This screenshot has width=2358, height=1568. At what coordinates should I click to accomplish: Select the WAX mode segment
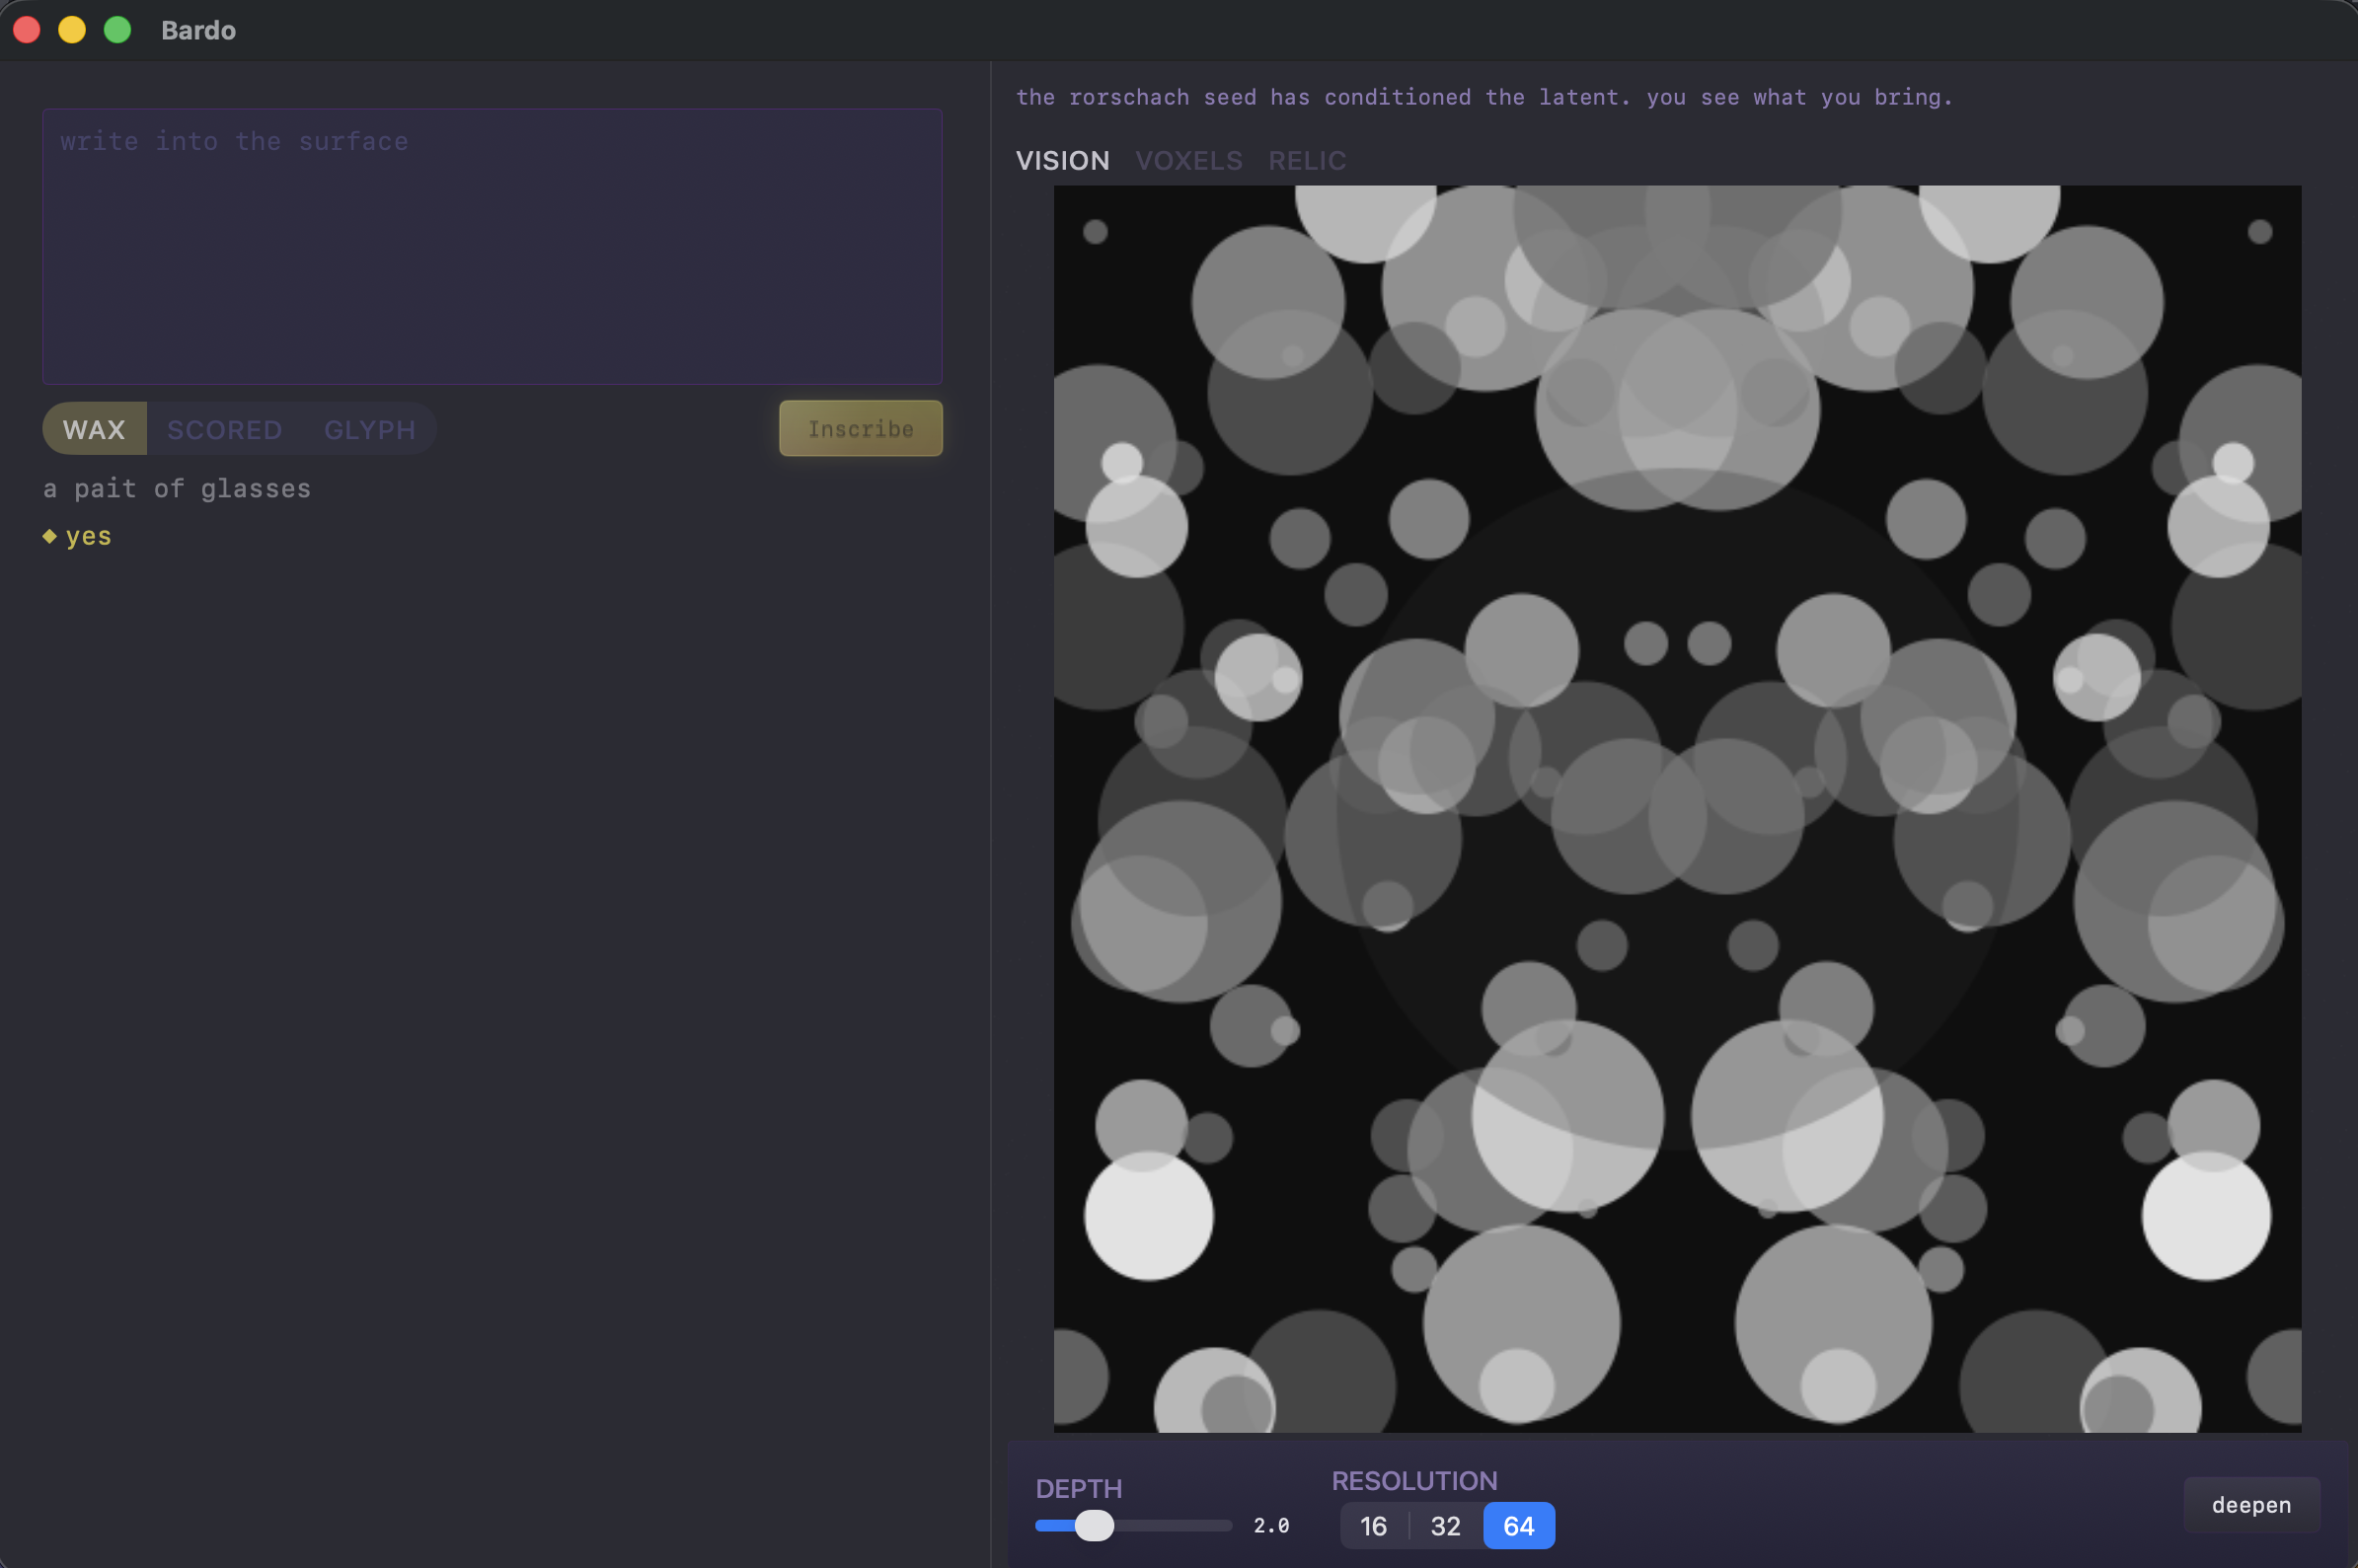pos(94,429)
